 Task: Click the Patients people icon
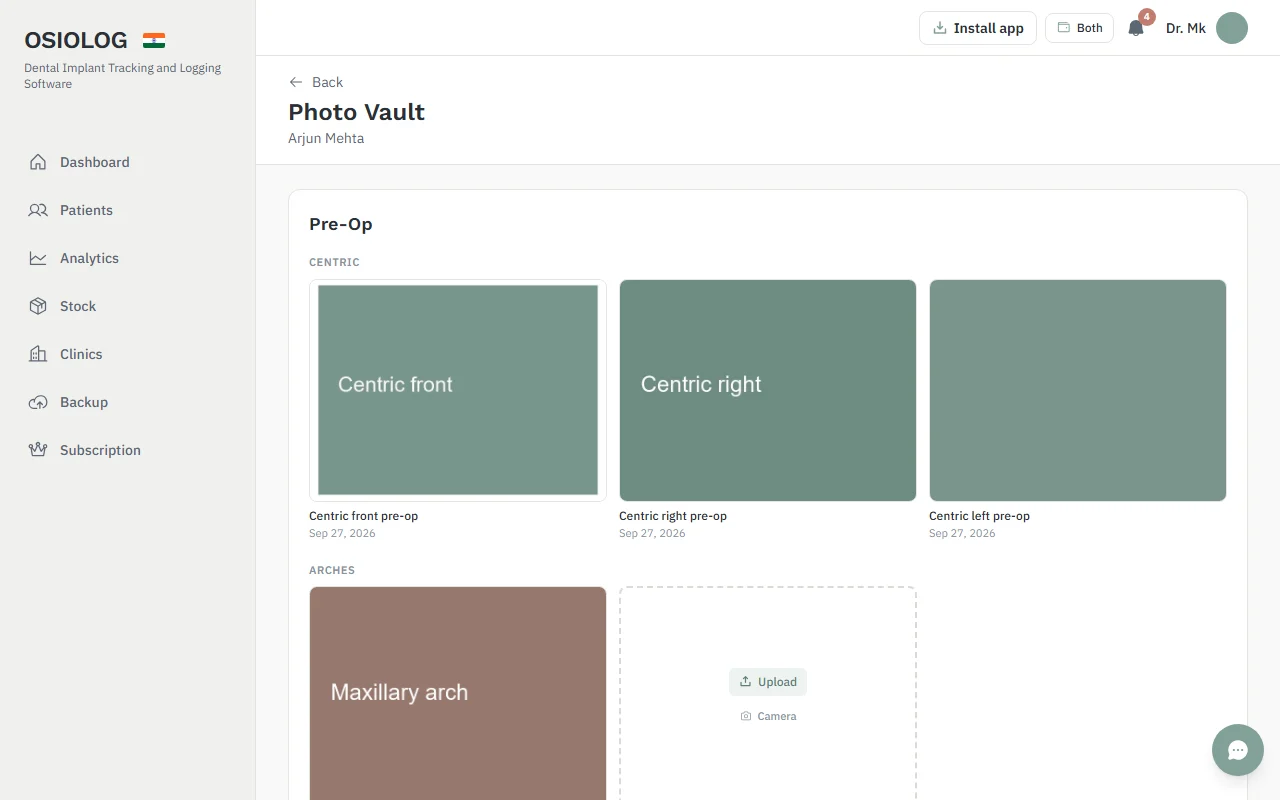(x=38, y=210)
